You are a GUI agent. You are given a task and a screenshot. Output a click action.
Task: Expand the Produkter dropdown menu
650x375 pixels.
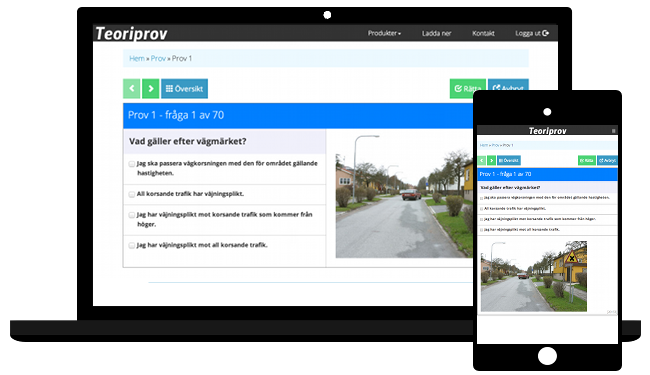[x=384, y=33]
